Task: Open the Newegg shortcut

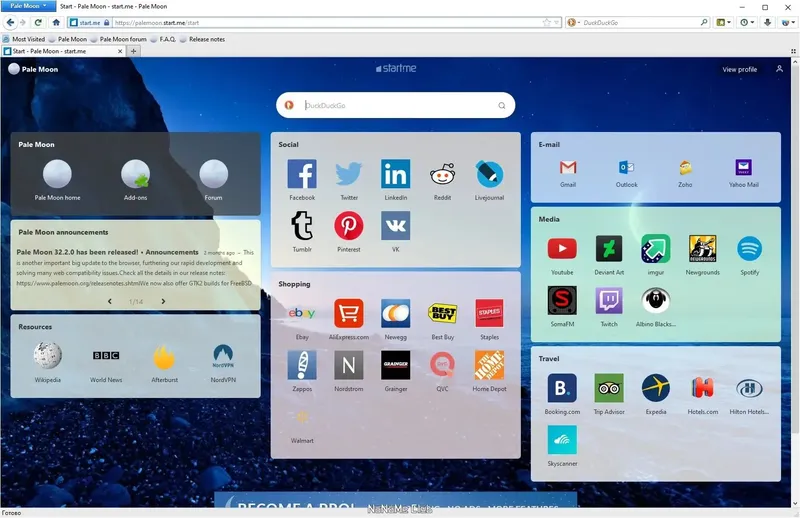Action: (x=395, y=313)
